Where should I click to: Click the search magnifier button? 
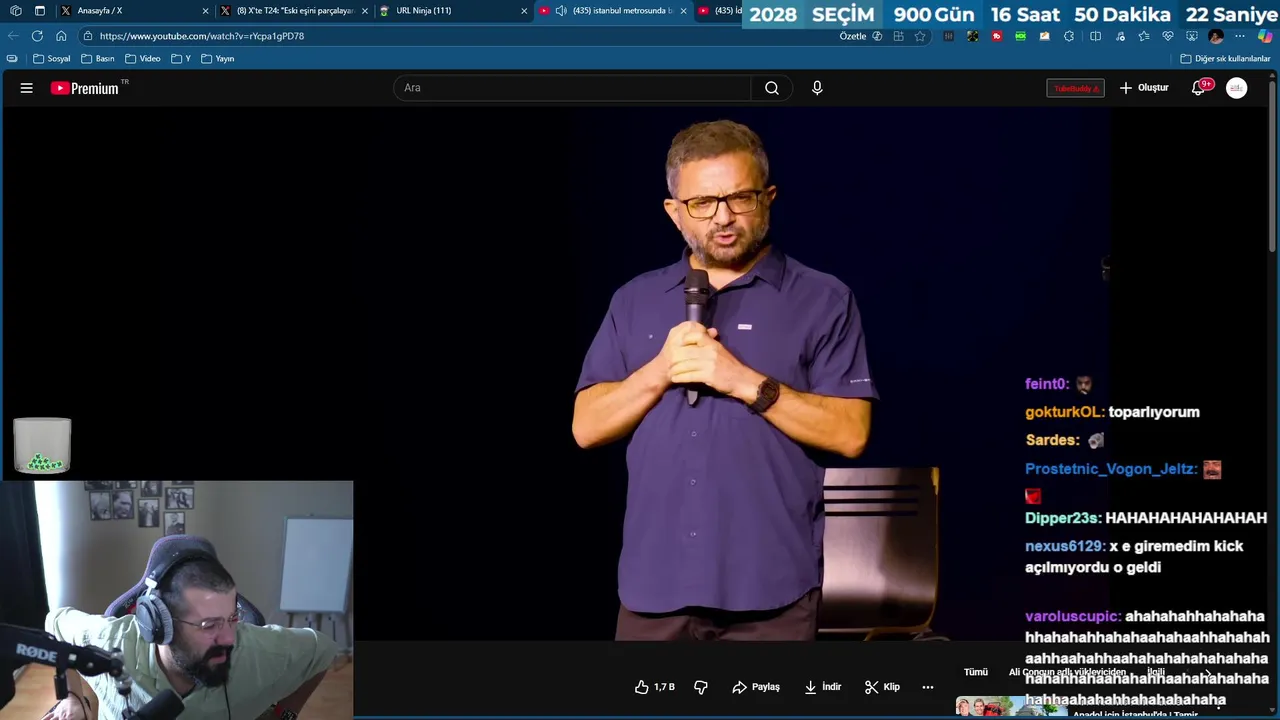(x=772, y=88)
